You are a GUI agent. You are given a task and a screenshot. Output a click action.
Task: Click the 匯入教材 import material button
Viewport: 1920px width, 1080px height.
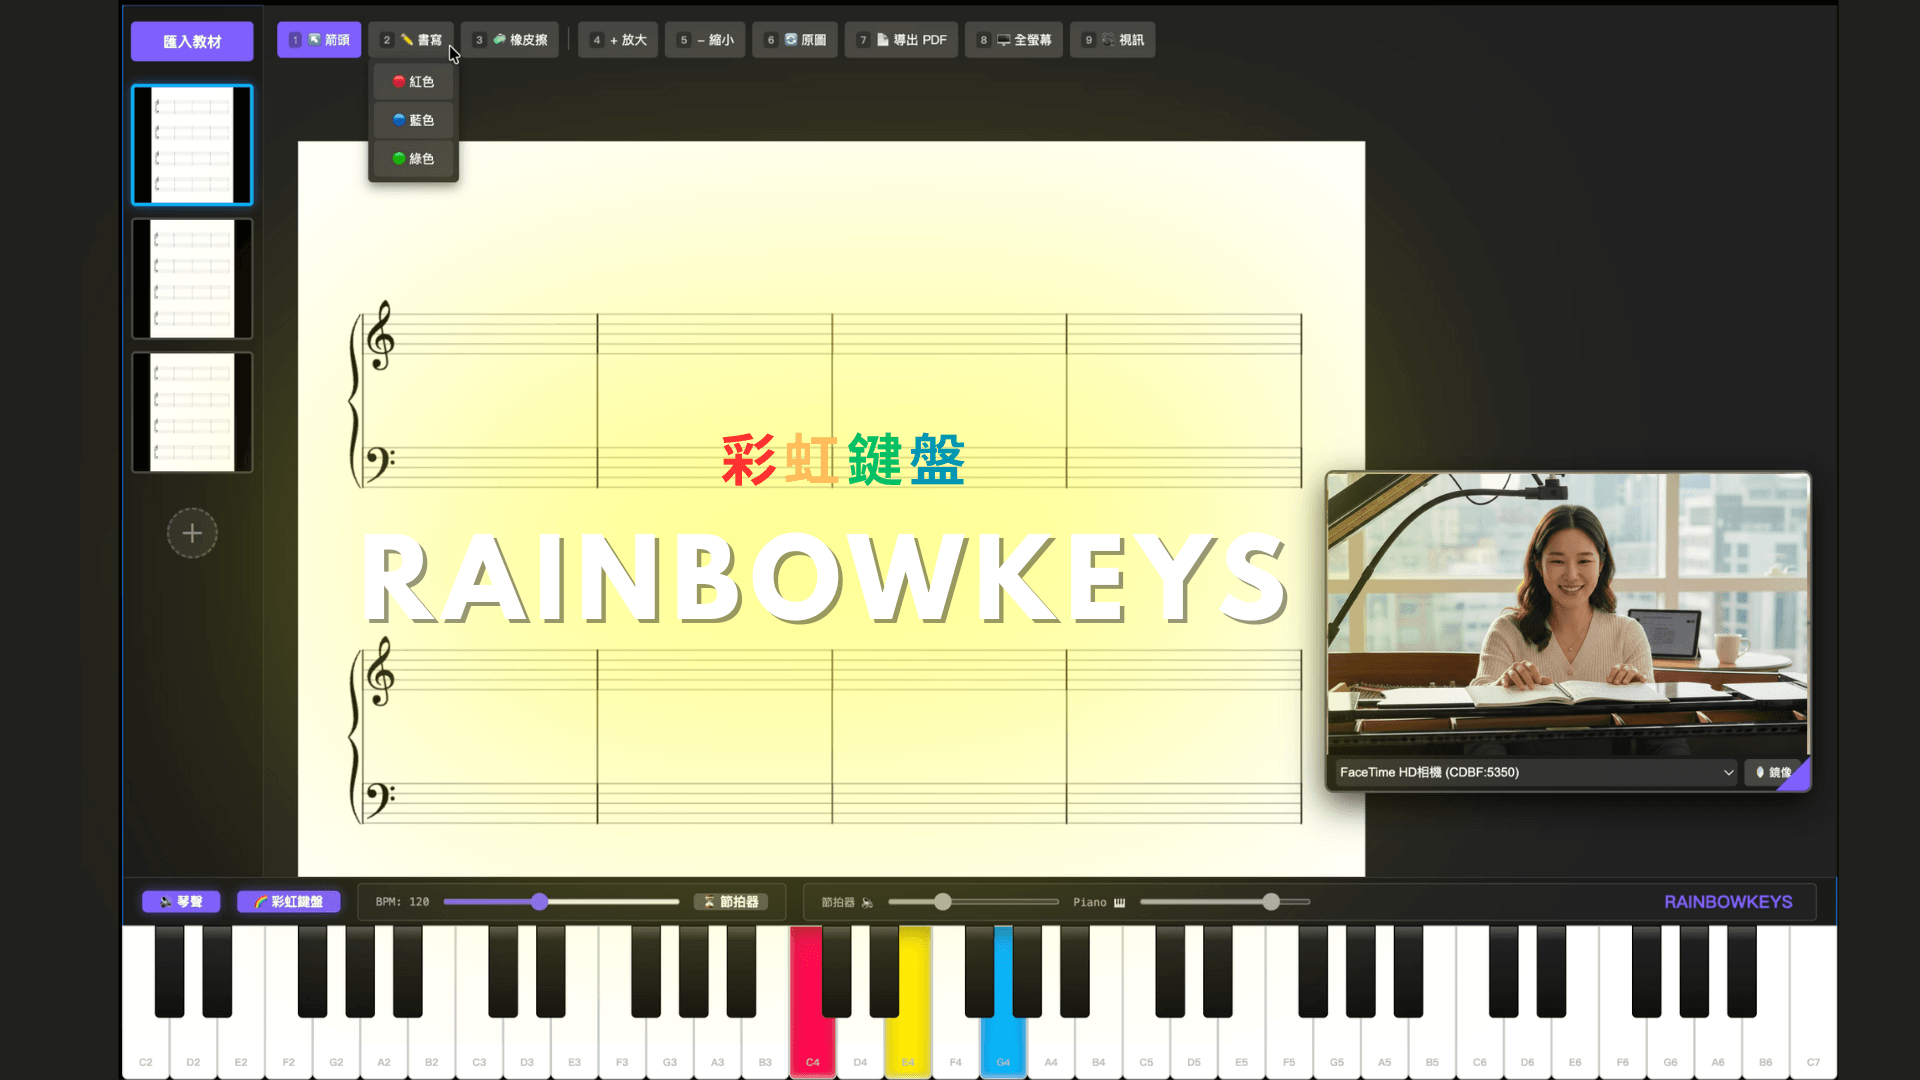tap(192, 42)
